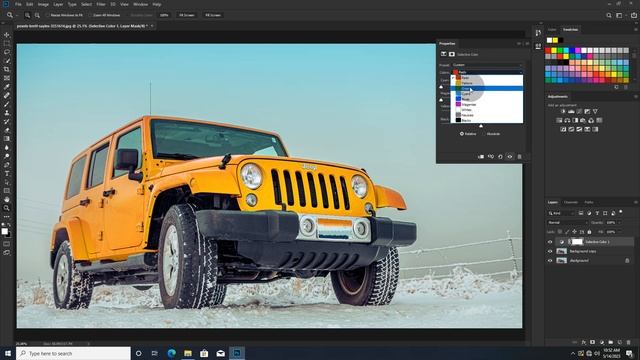Screen dimensions: 640x360
Task: Choose Greens from the Colors list
Action: pos(487,88)
